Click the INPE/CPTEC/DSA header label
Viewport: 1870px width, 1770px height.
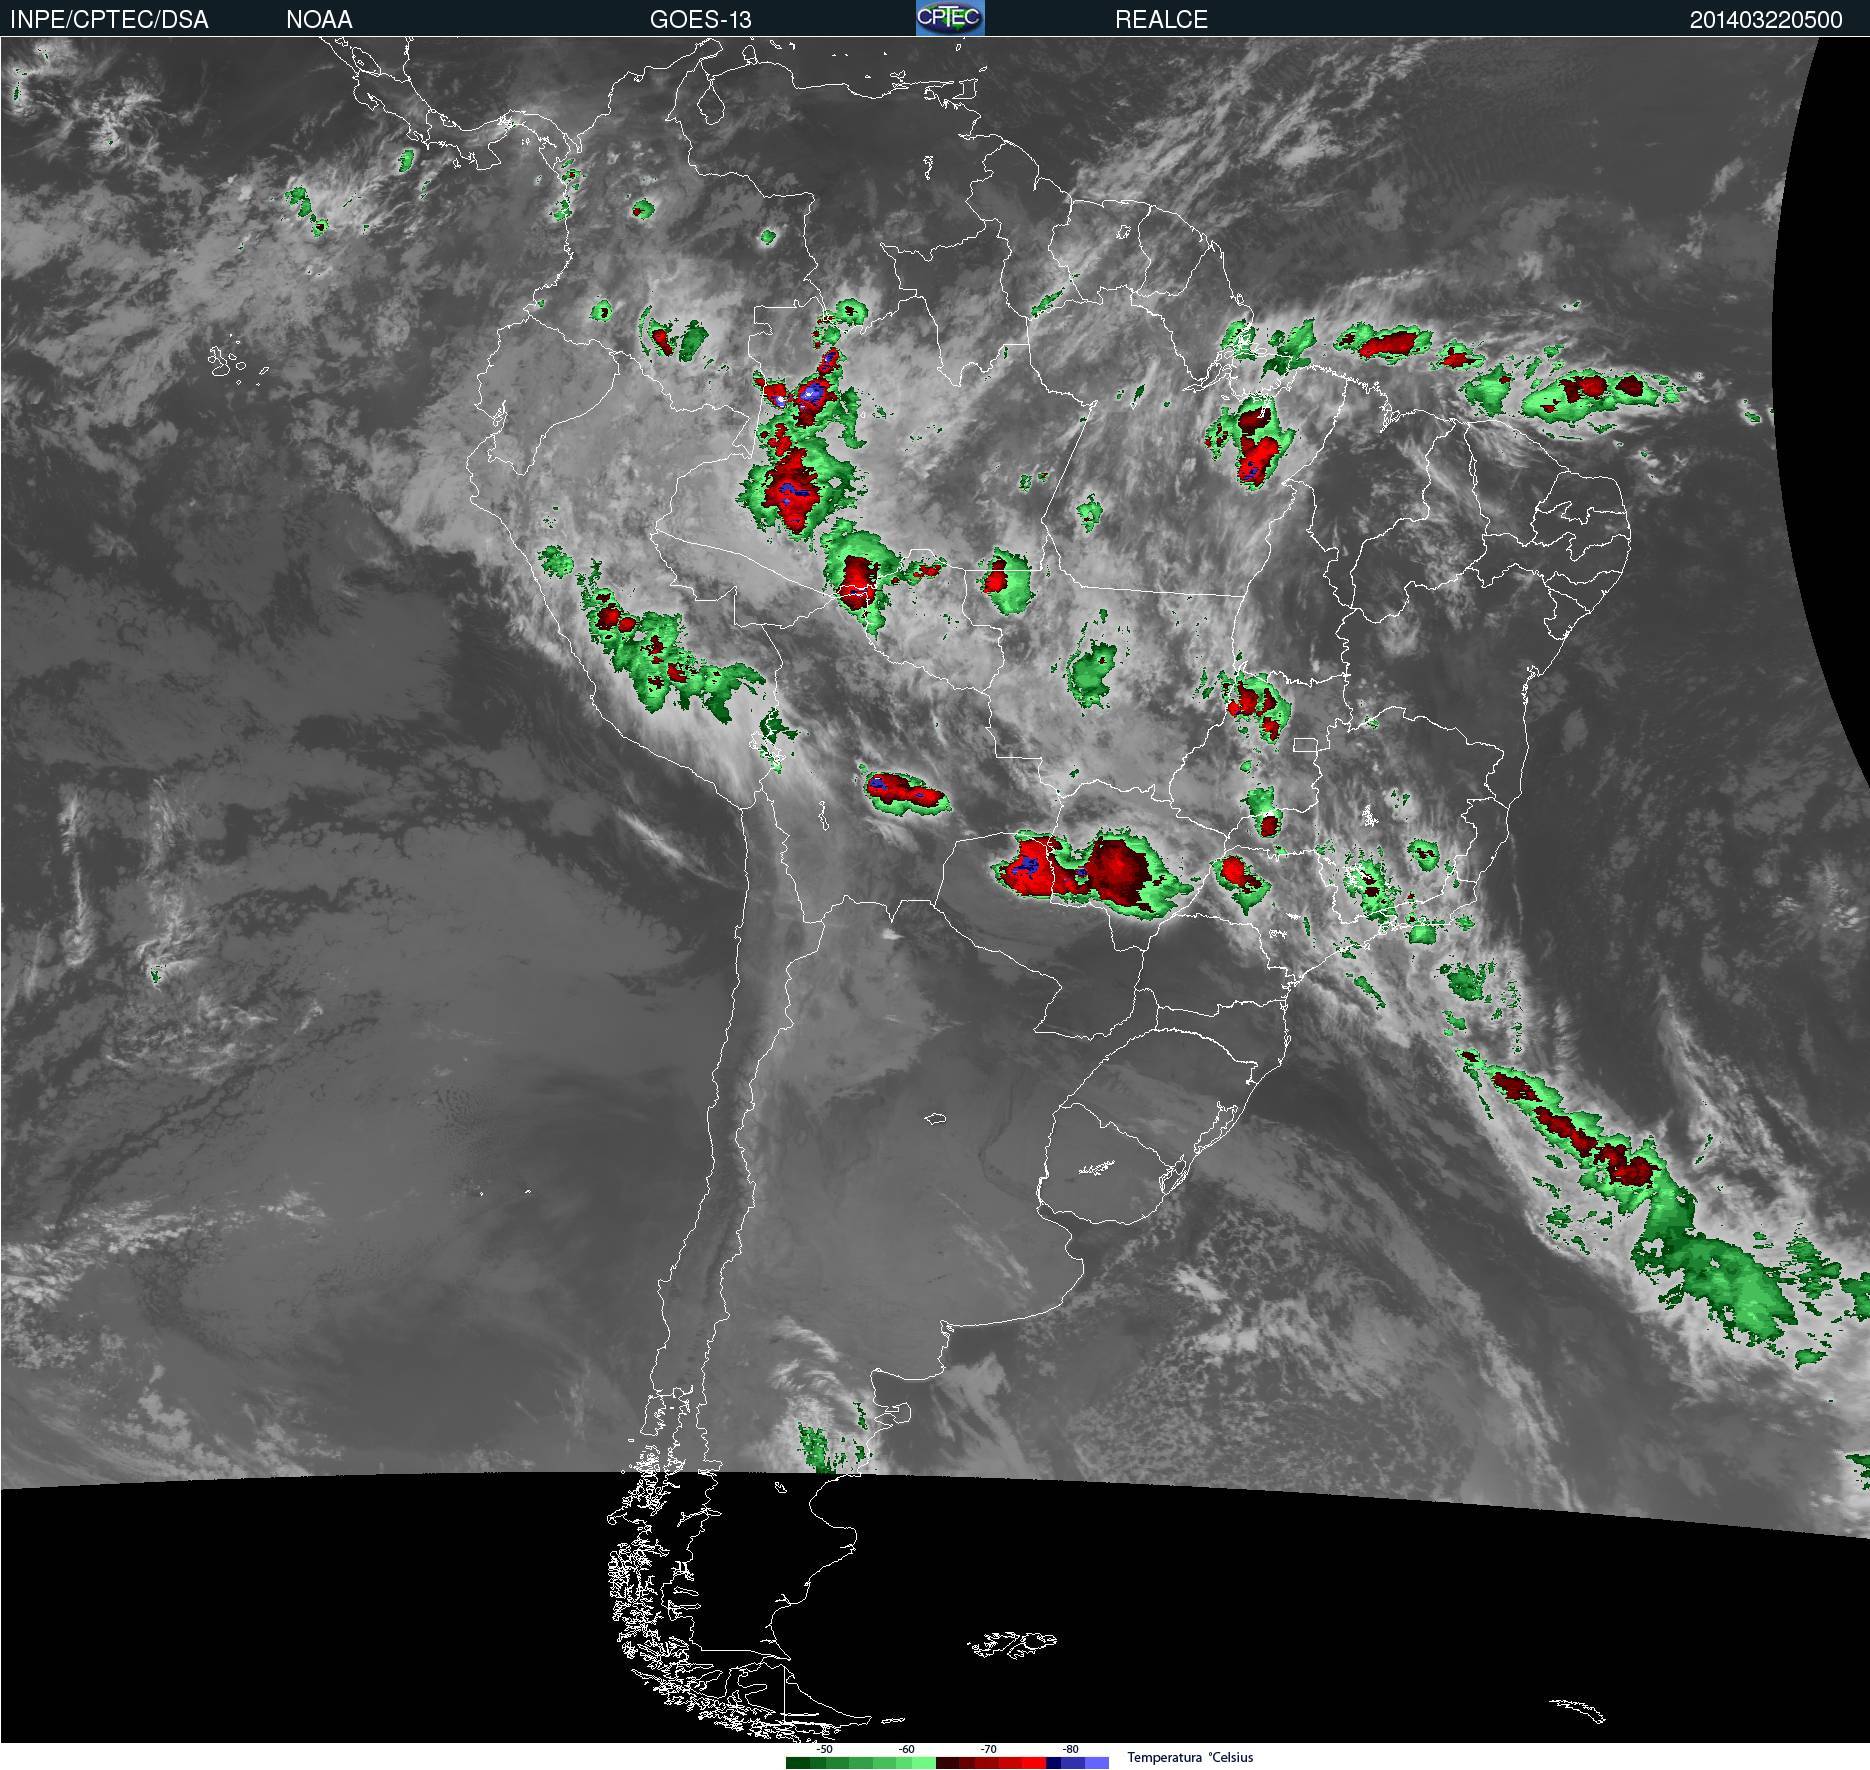click(109, 20)
